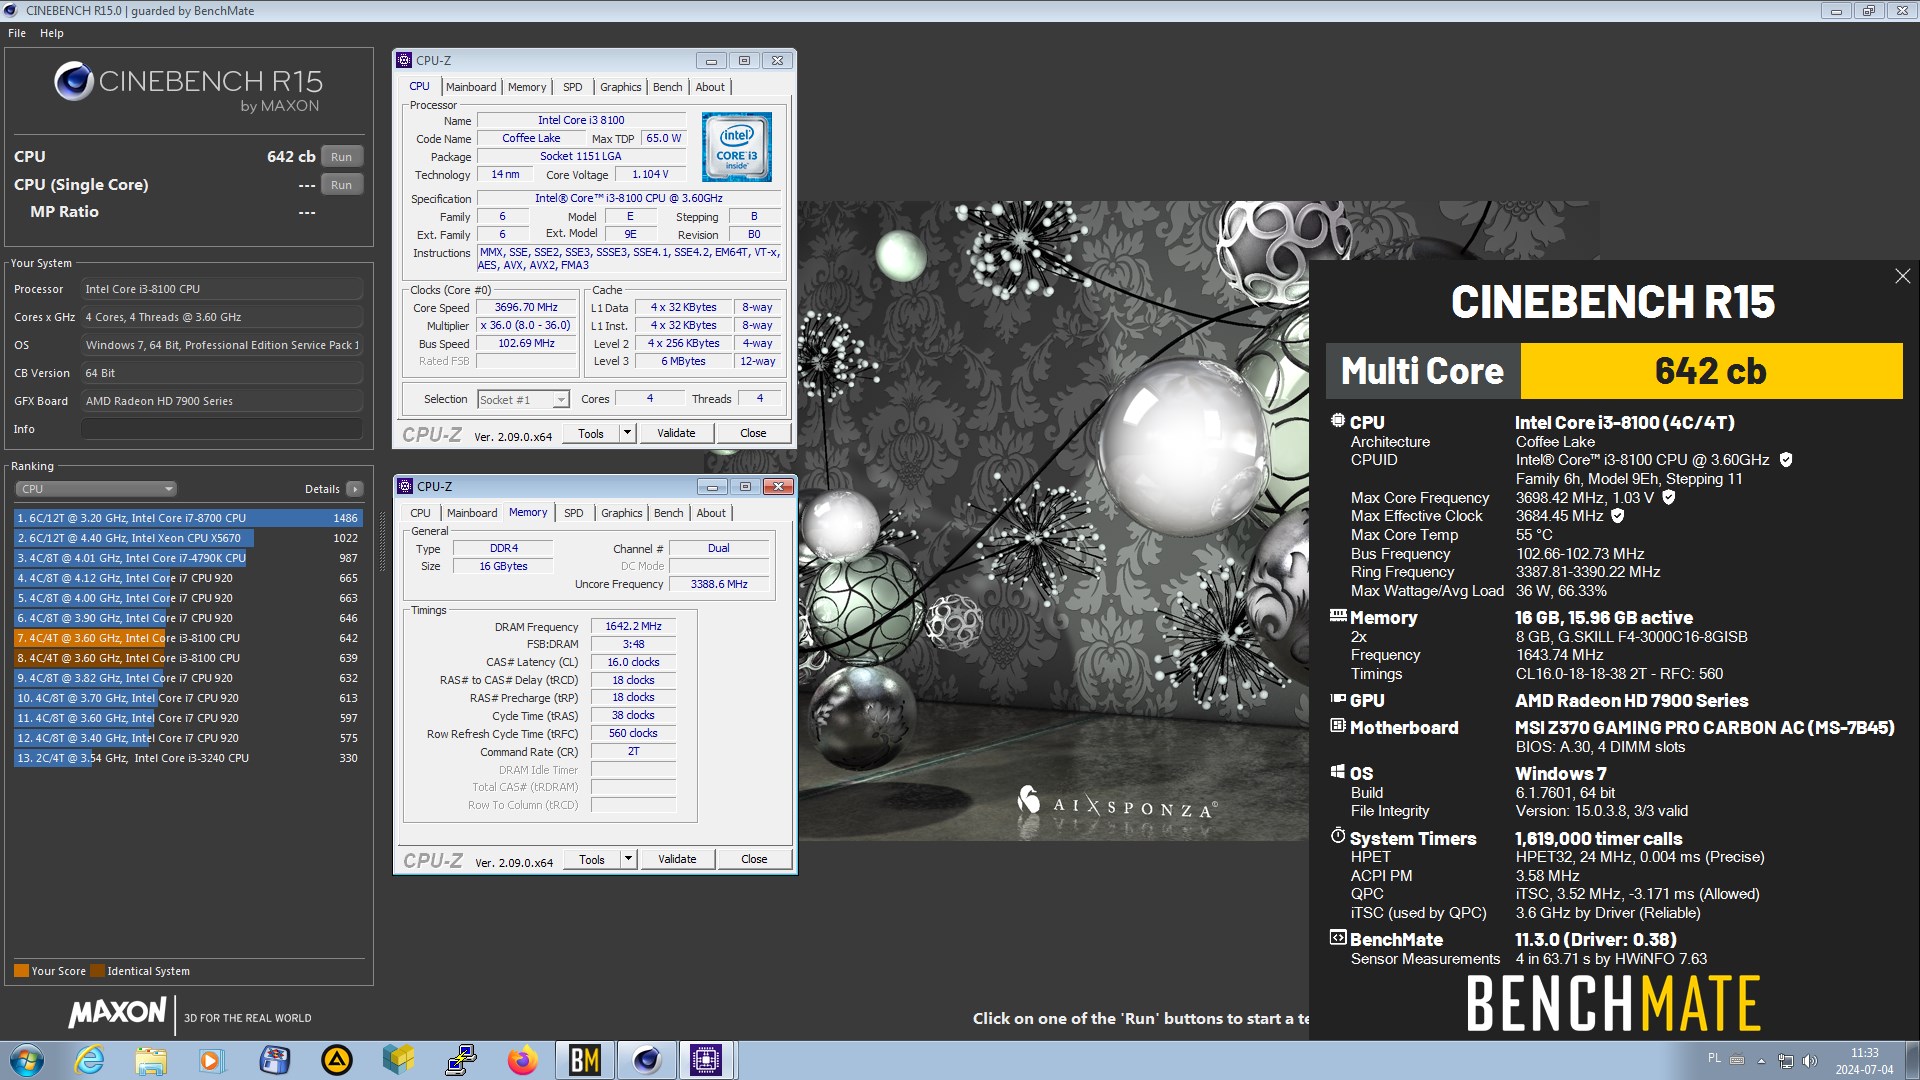
Task: Show hidden tray icons arrow
Action: 1761,1060
